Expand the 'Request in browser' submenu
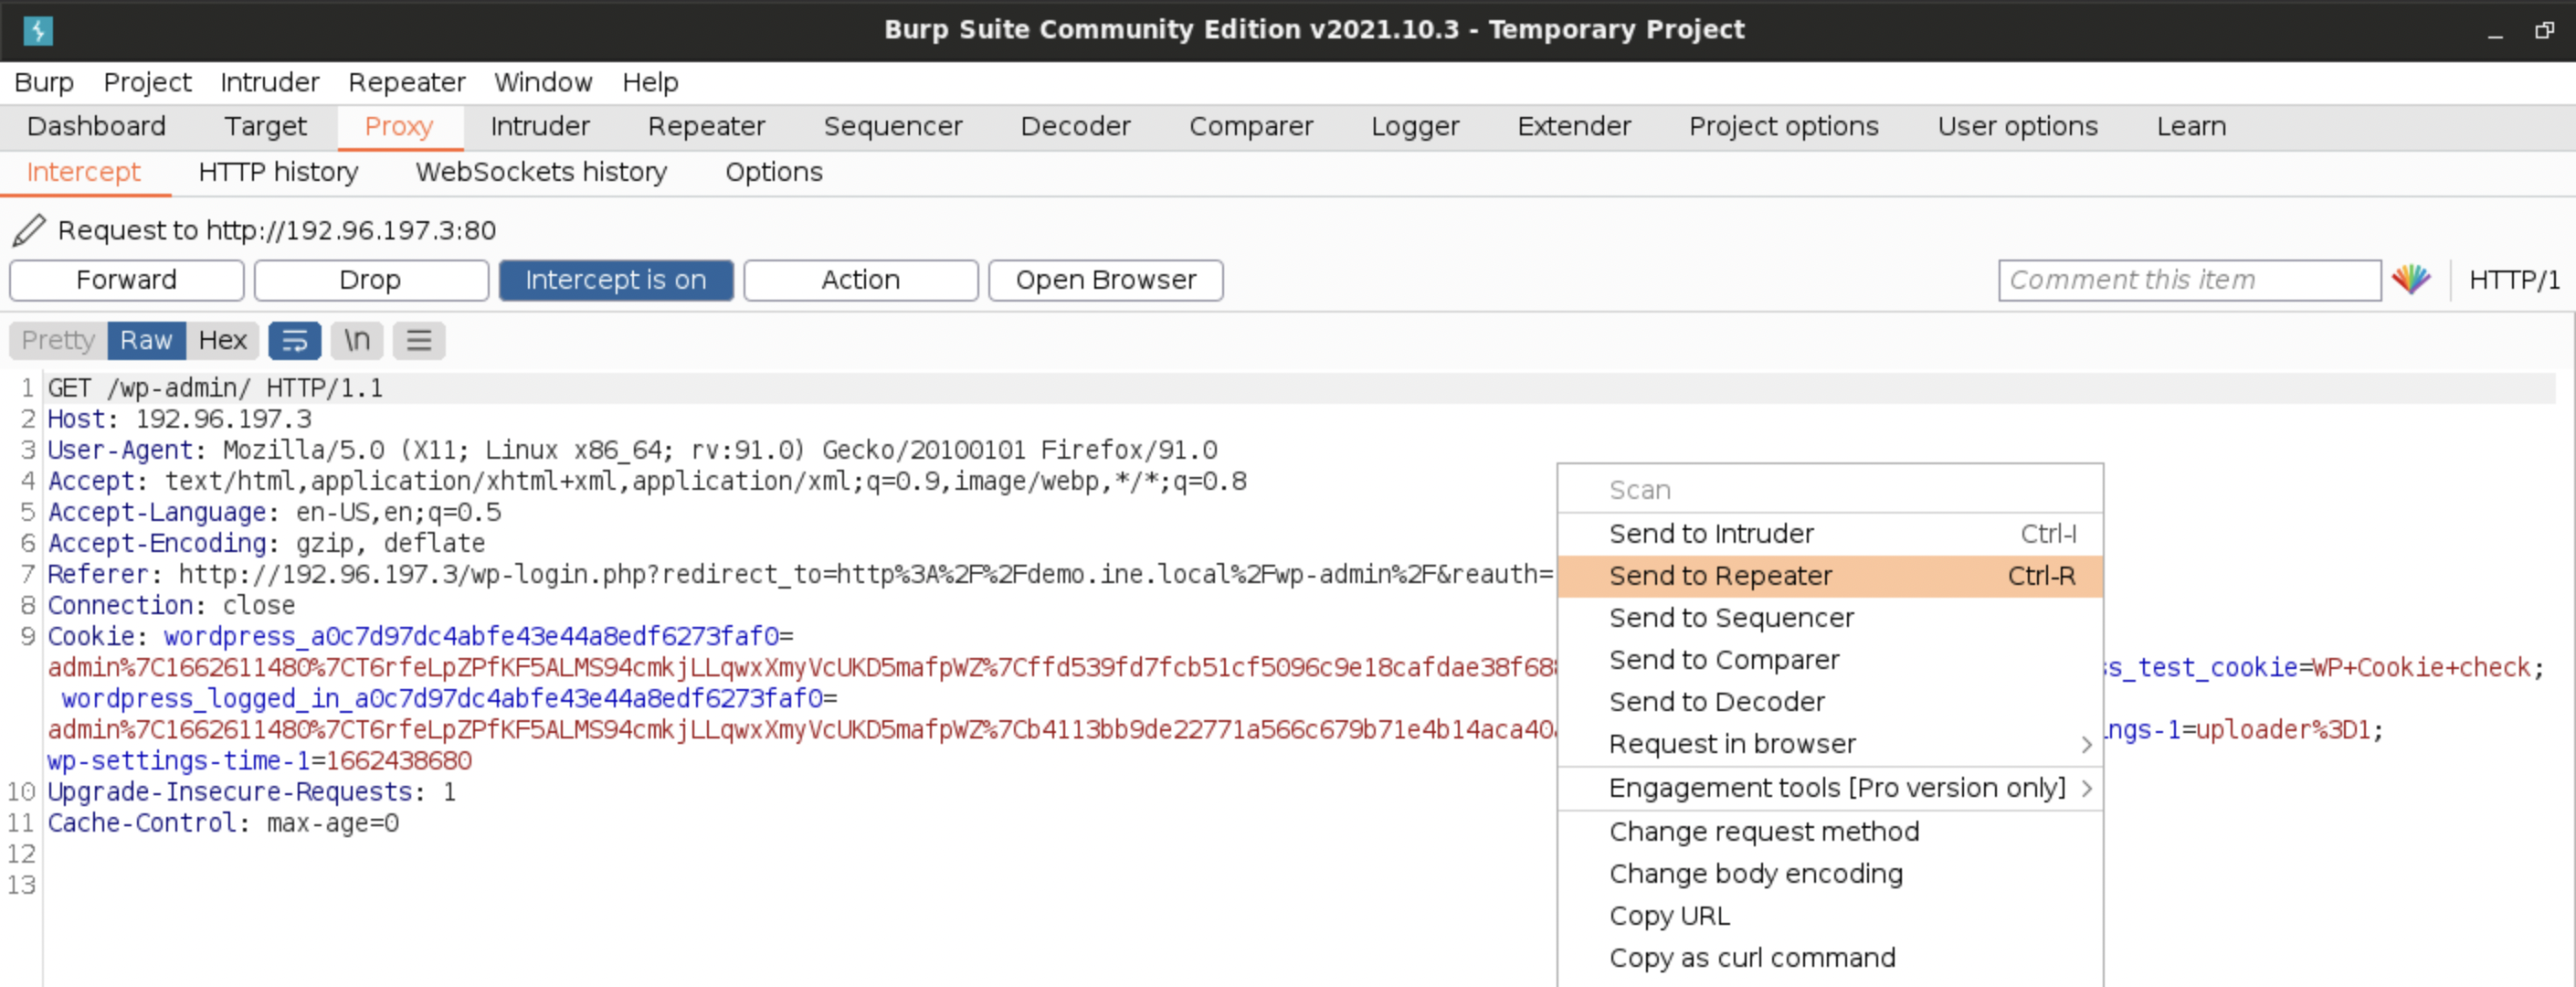Image resolution: width=2576 pixels, height=987 pixels. coord(1732,744)
